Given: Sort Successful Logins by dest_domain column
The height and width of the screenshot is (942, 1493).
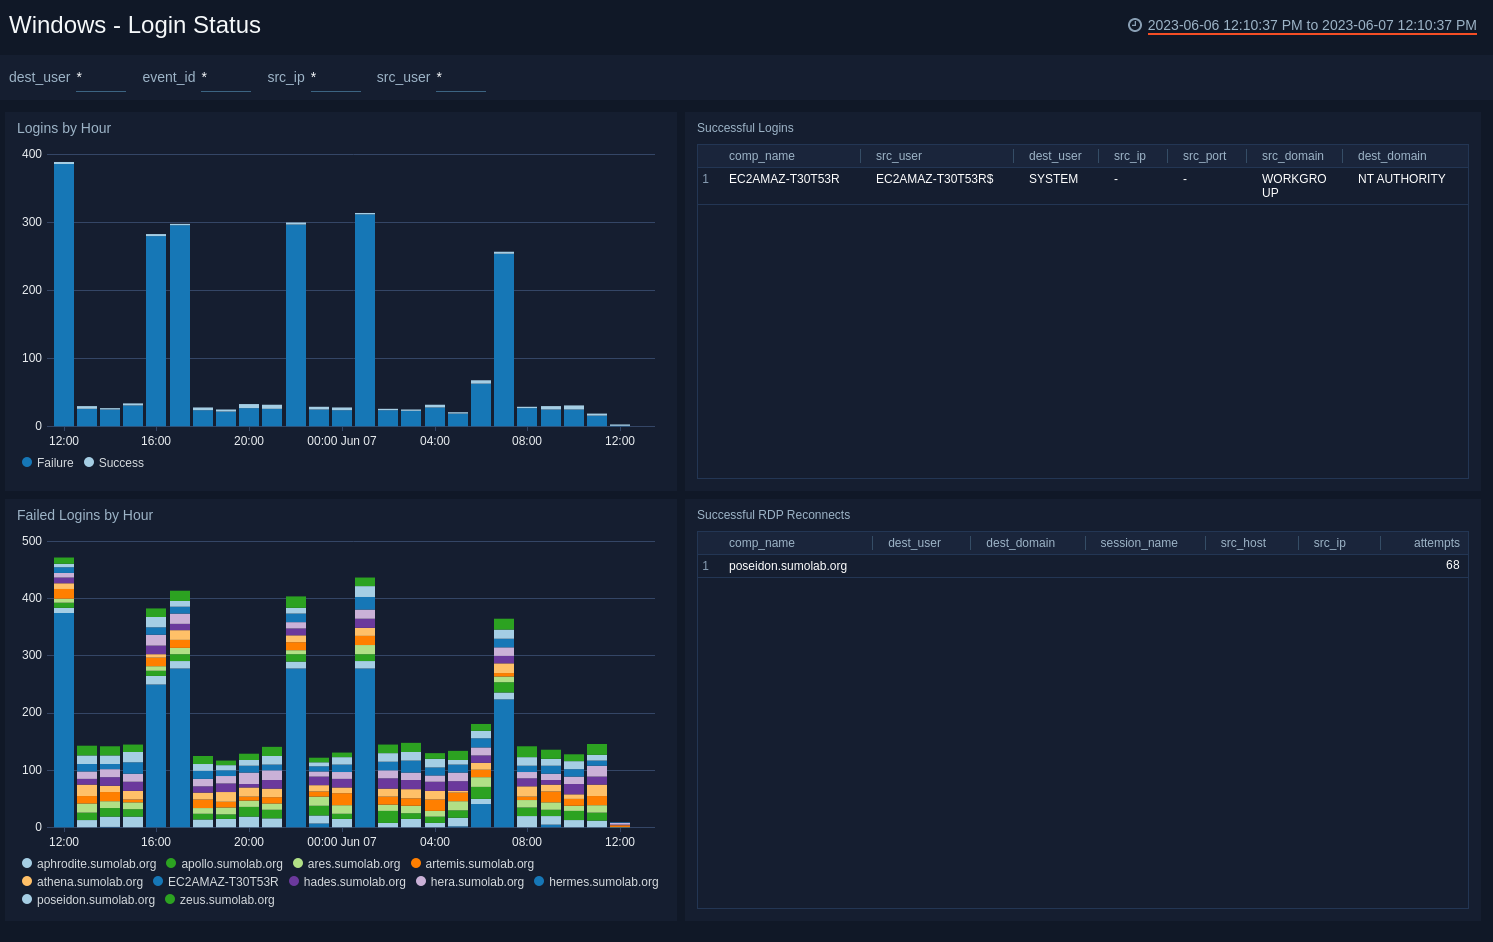Looking at the screenshot, I should coord(1392,156).
